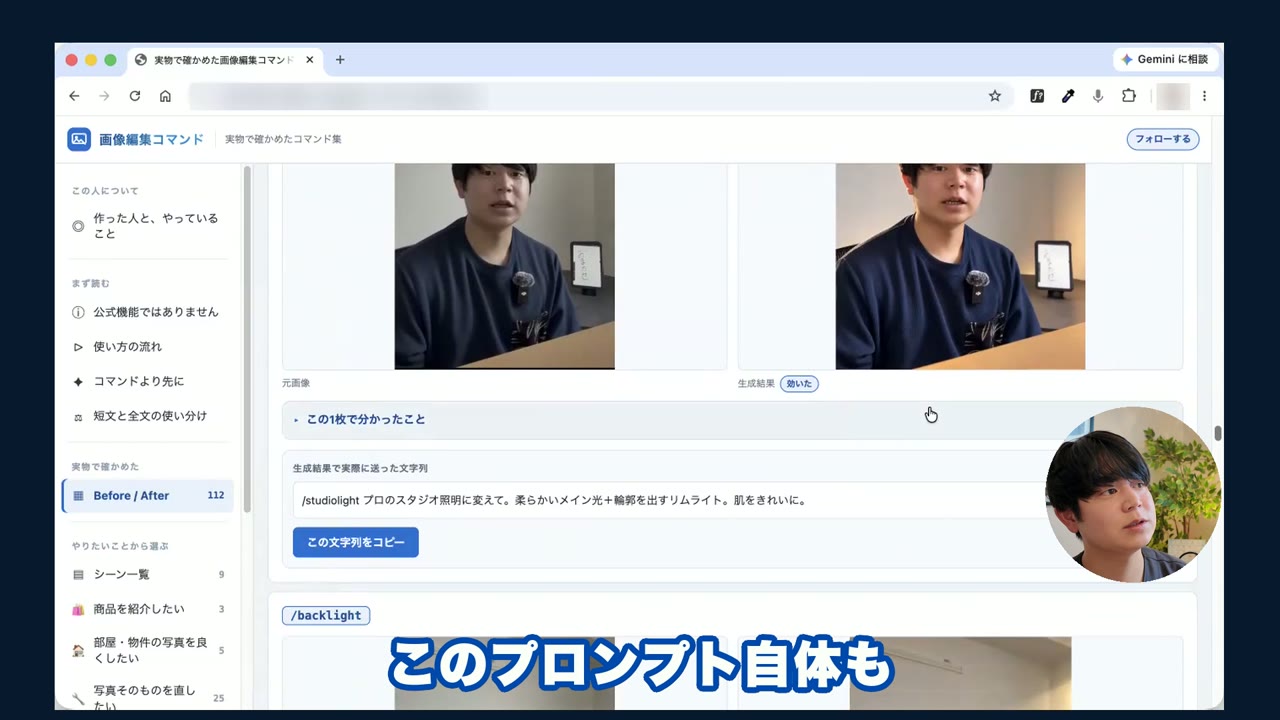Screen dimensions: 1280x720
Task: Click the blurred profile avatar in toolbar
Action: pos(1172,96)
